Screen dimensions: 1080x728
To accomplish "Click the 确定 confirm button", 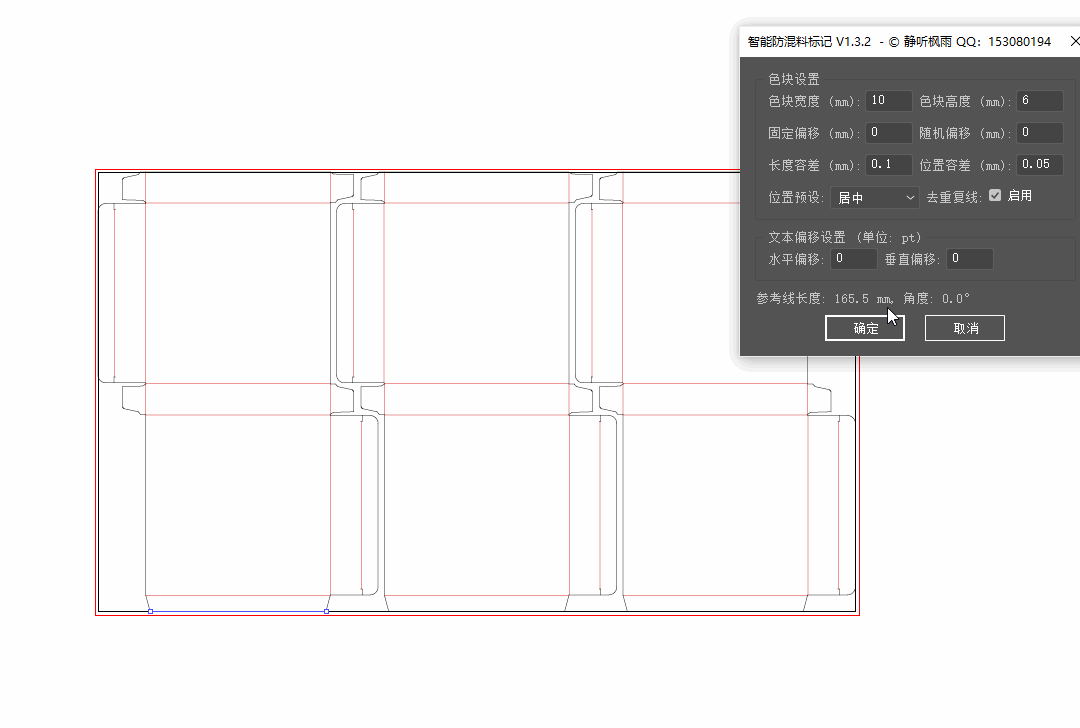I will tap(864, 329).
